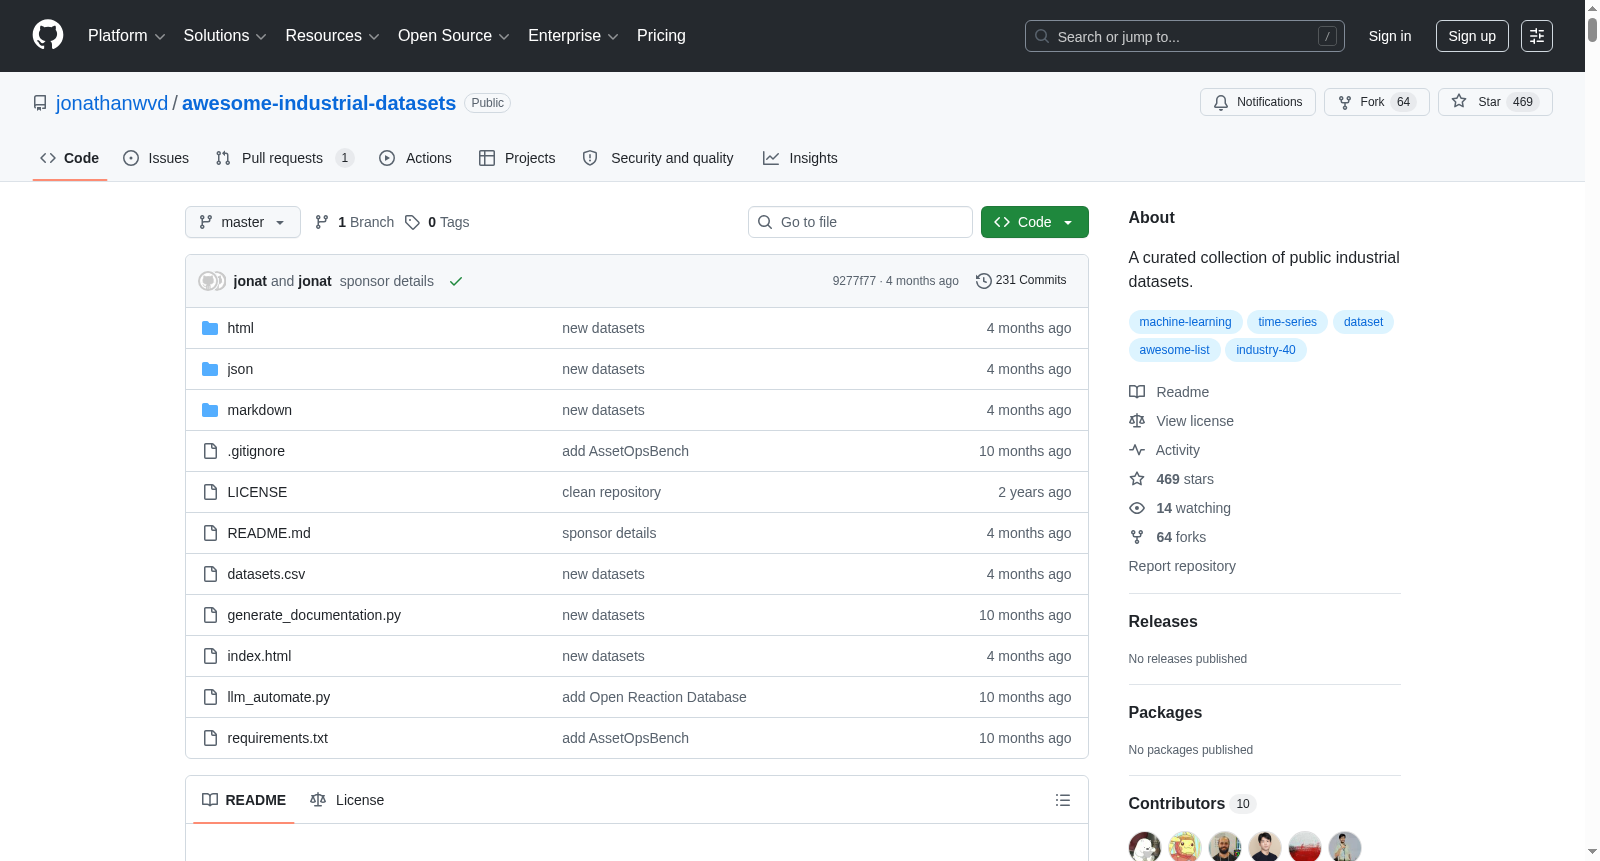Click the Search or jump to field
Screen dimensions: 1600x861
(1185, 36)
